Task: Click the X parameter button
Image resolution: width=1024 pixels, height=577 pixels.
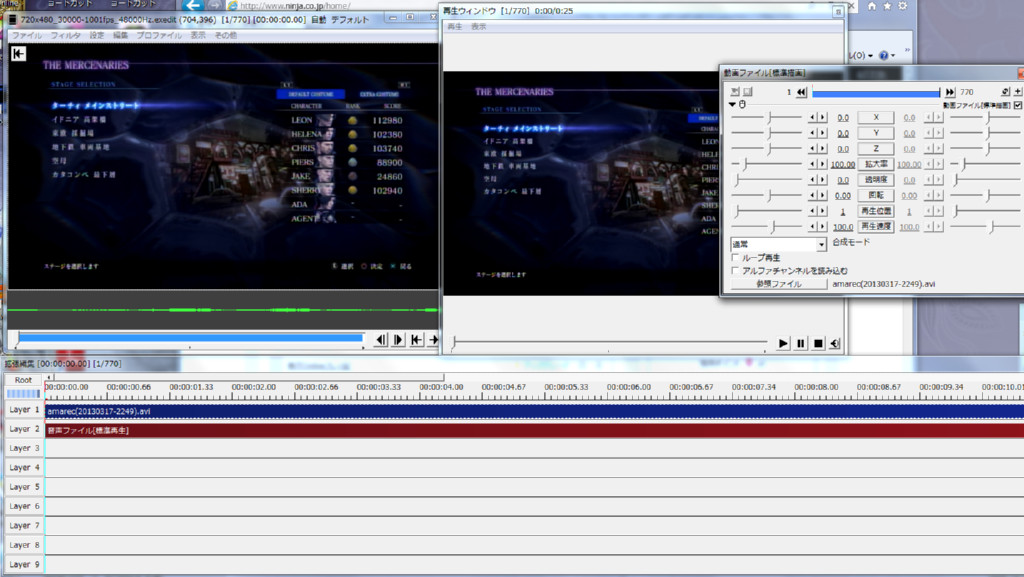Action: coord(876,117)
